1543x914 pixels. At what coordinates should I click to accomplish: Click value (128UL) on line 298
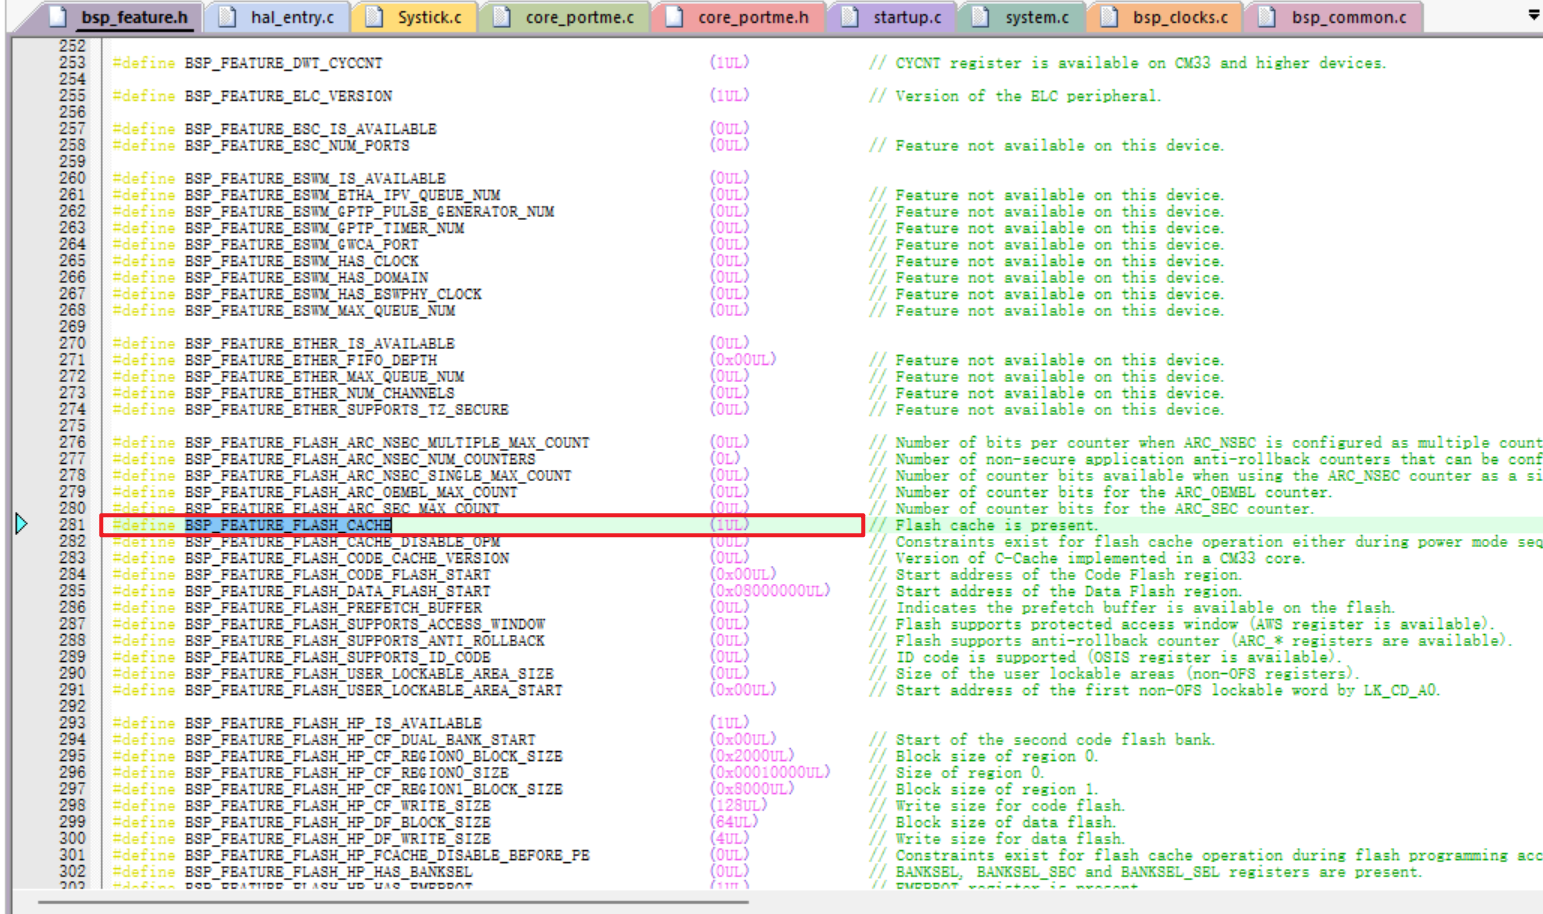[739, 806]
